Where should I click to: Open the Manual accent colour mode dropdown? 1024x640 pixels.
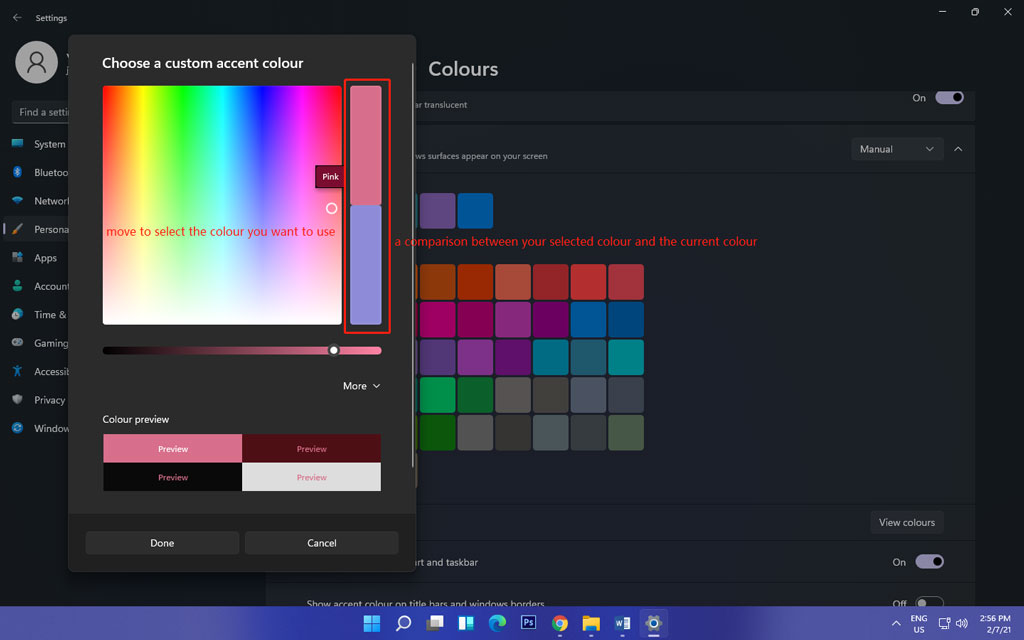pos(897,148)
